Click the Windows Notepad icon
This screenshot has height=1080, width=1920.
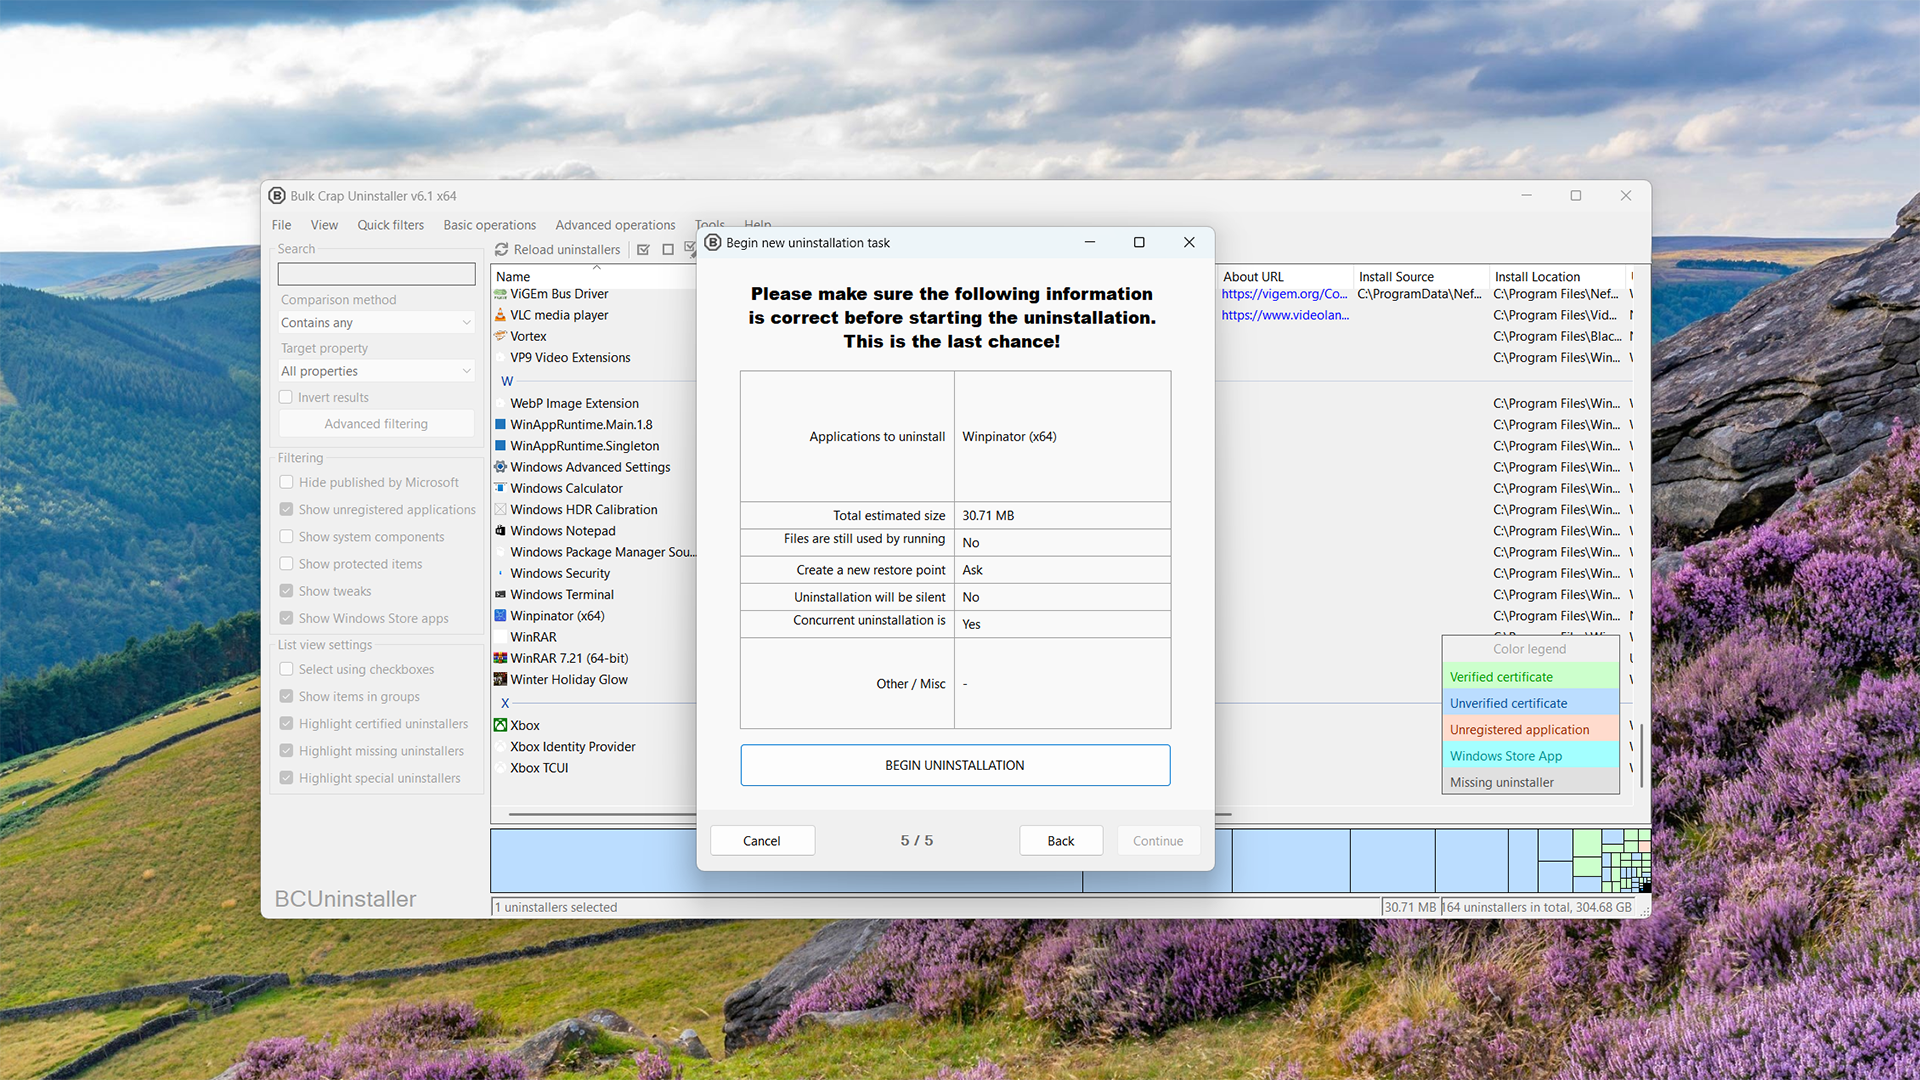pos(500,531)
